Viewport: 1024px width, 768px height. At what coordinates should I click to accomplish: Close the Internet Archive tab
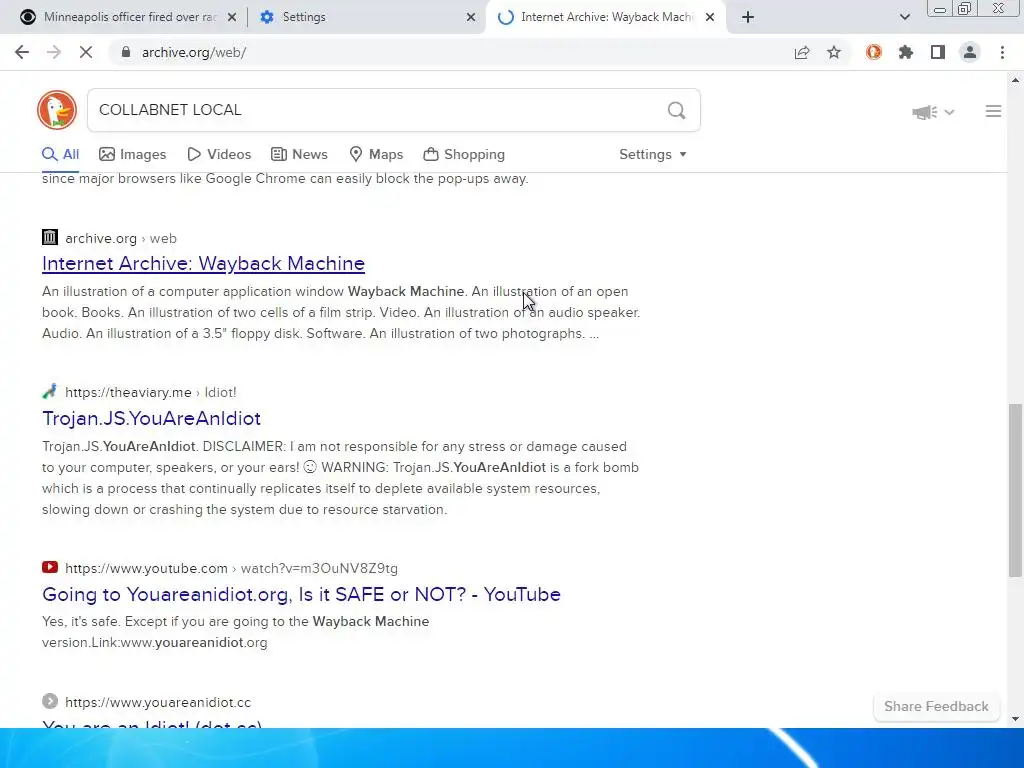pyautogui.click(x=710, y=17)
